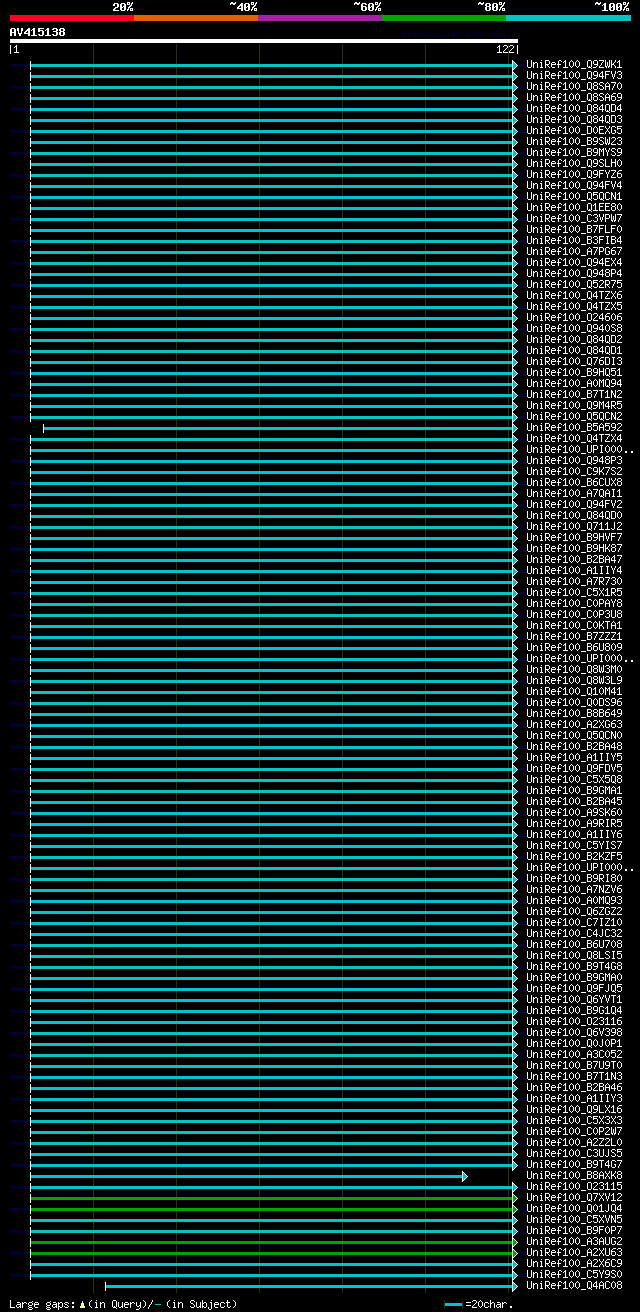The height and width of the screenshot is (1312, 640).
Task: Select hit label UniRef100_B6CUX8
Action: point(574,483)
